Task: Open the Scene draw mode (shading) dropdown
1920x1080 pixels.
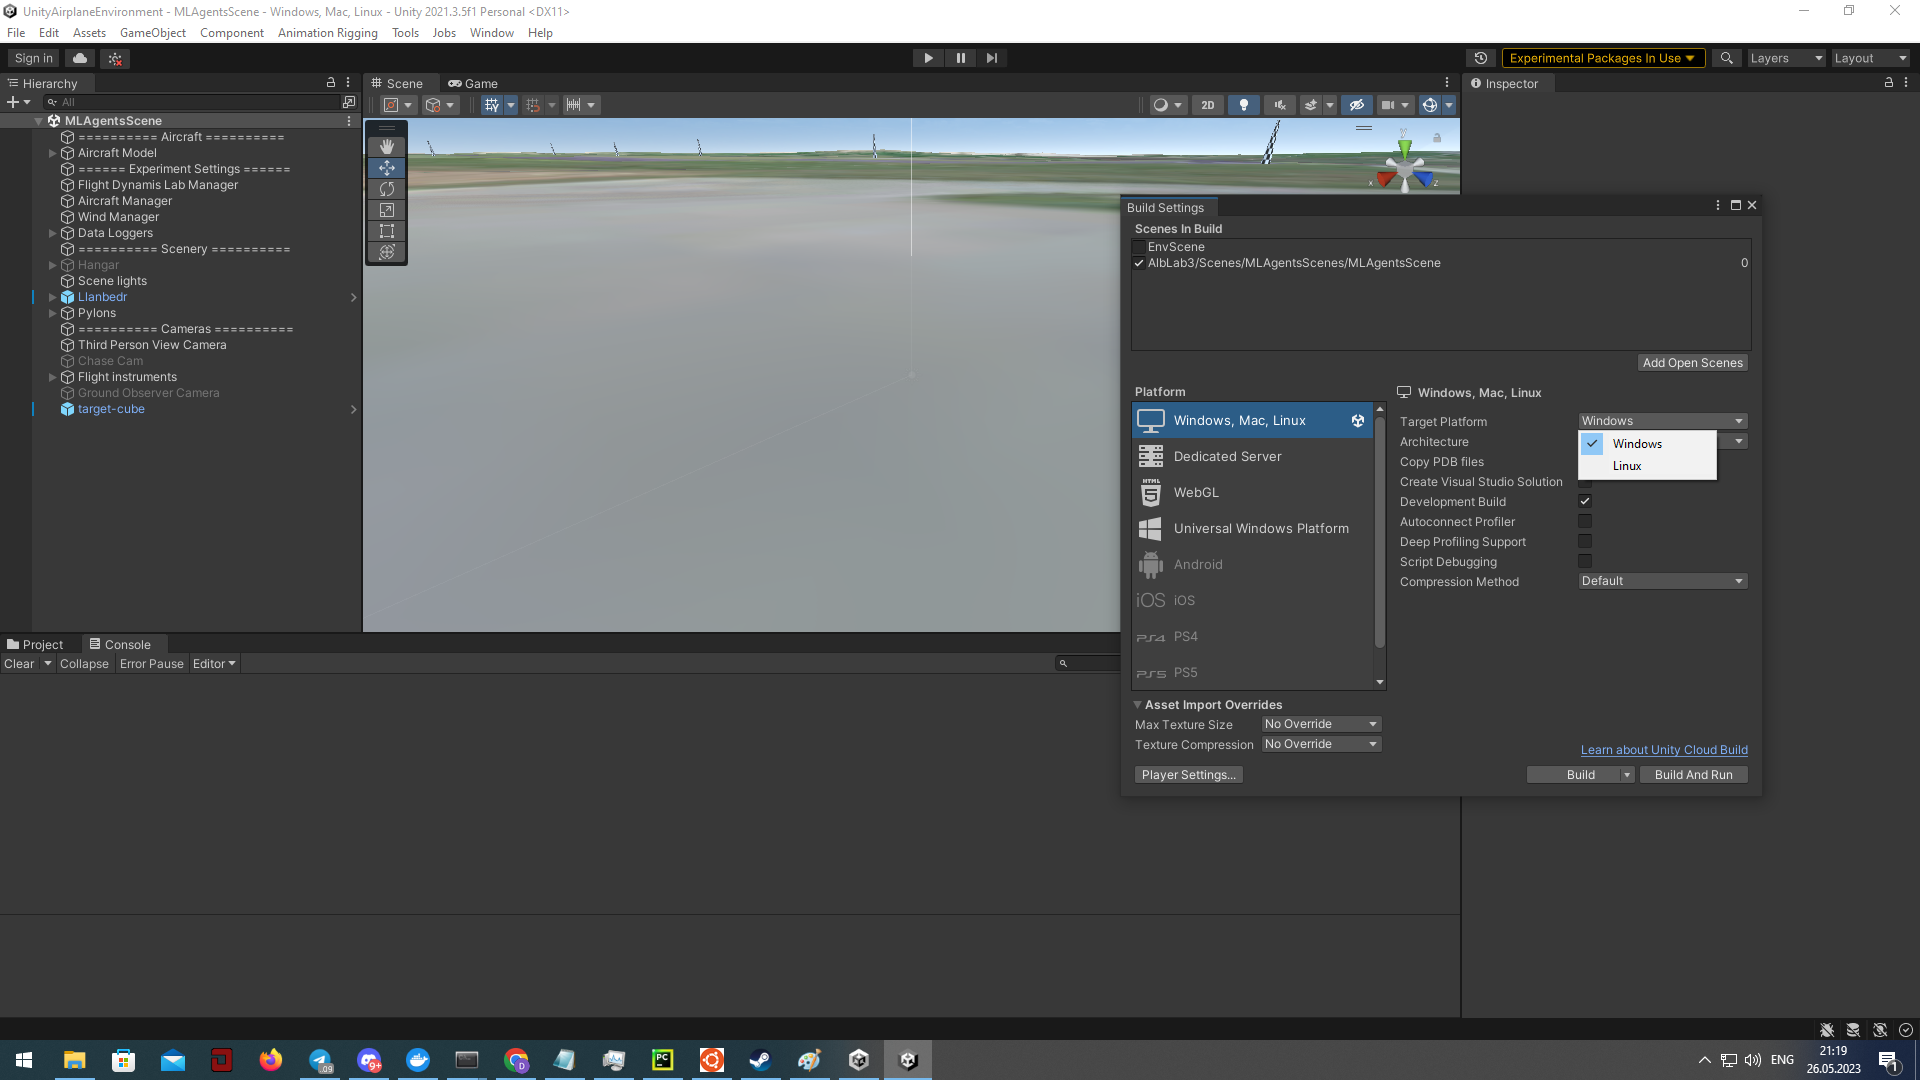Action: pos(1167,105)
